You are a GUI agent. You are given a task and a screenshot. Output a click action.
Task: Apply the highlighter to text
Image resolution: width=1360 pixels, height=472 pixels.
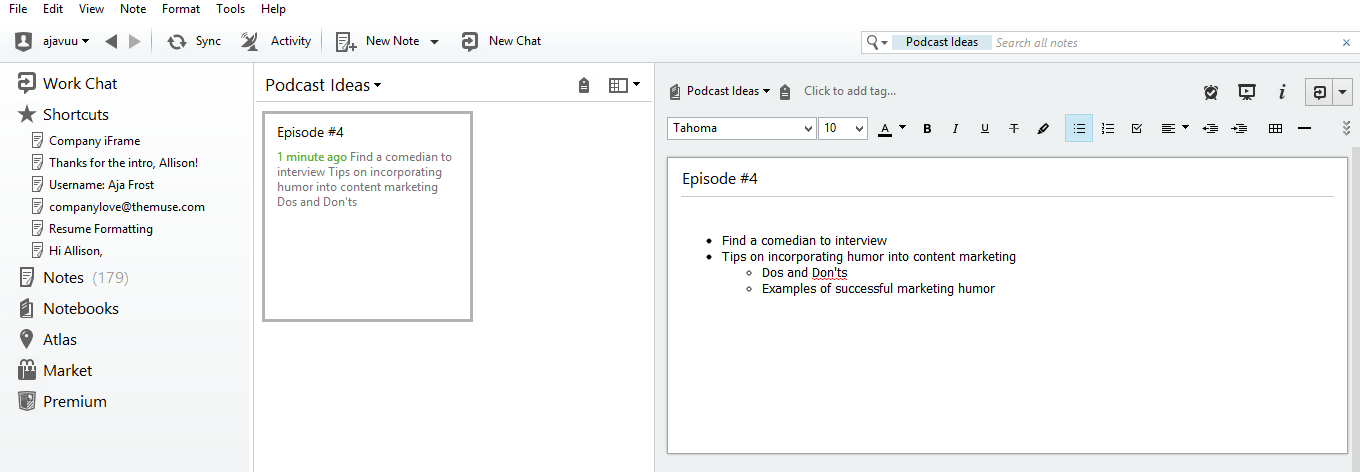tap(1043, 128)
